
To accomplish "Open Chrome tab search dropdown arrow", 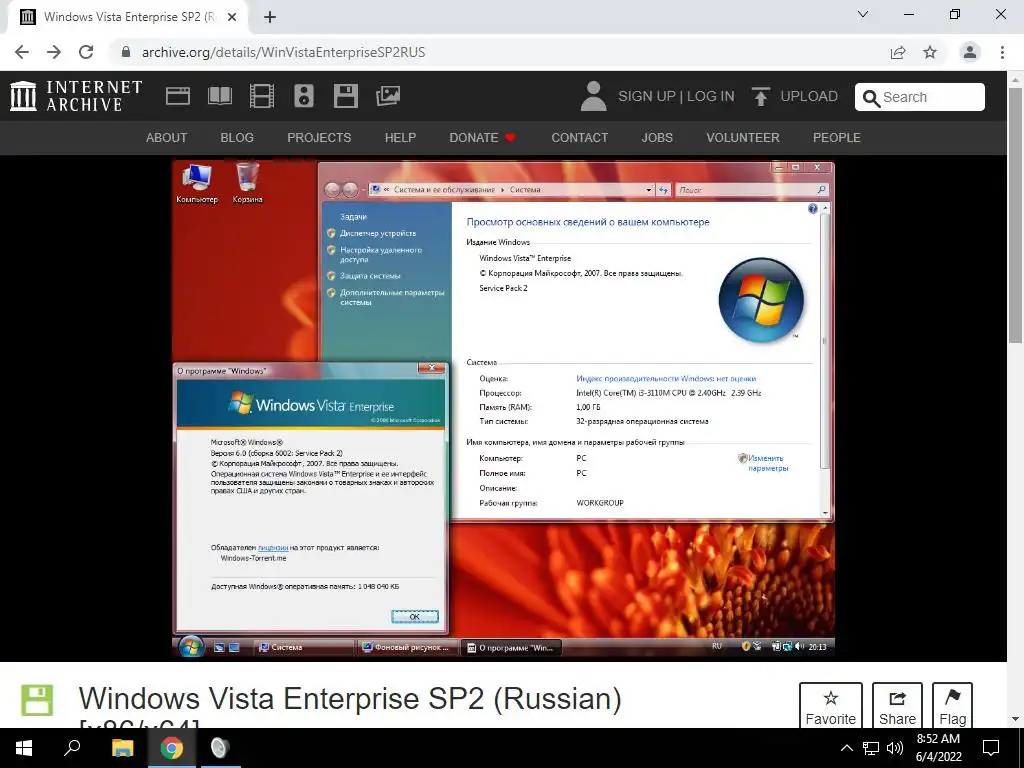I will pyautogui.click(x=863, y=14).
